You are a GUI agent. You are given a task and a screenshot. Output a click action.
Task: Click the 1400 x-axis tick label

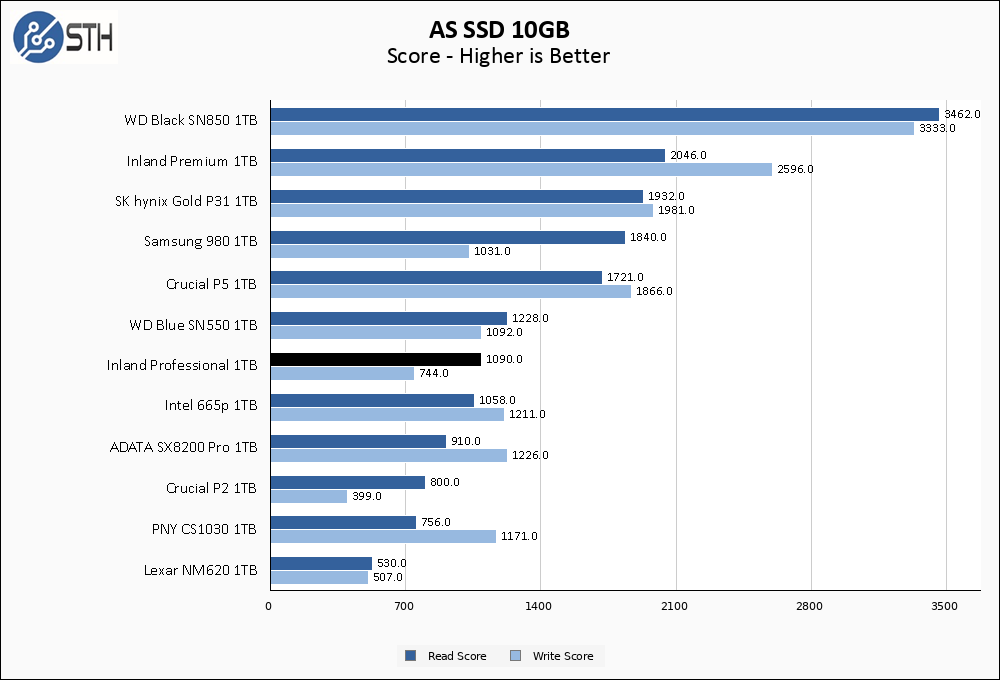tap(538, 606)
